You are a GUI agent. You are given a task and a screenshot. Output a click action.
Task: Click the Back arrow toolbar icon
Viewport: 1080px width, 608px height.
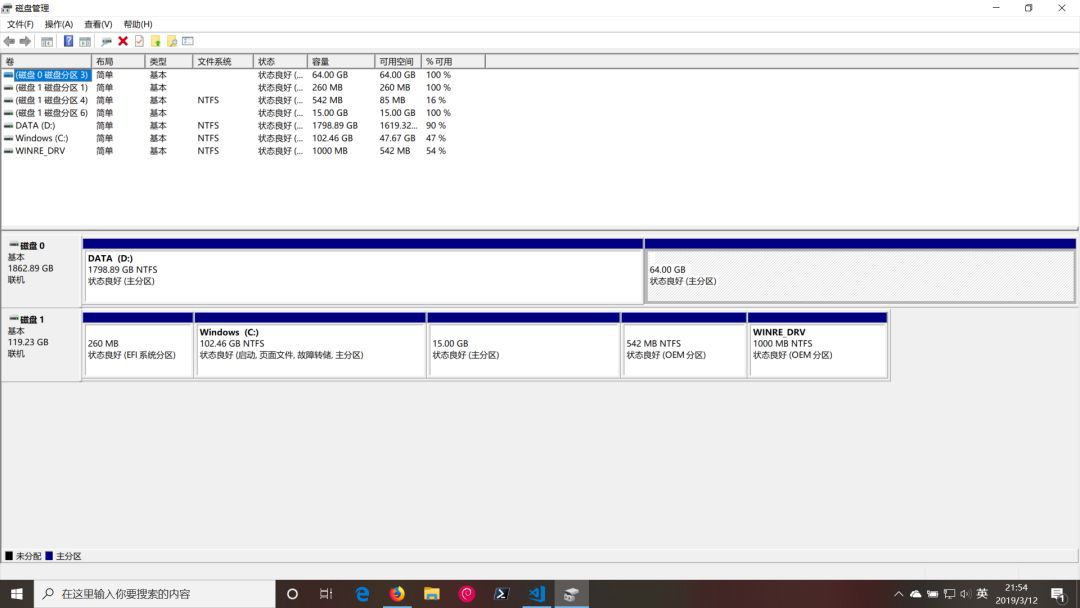click(9, 41)
